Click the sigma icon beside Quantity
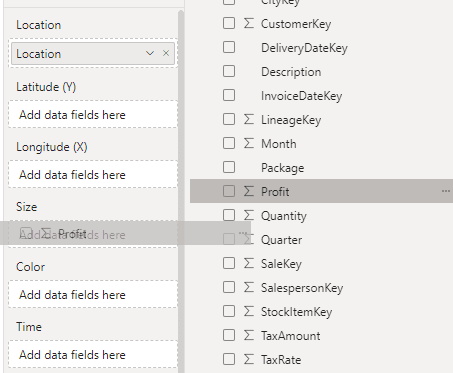This screenshot has height=373, width=453. 249,215
